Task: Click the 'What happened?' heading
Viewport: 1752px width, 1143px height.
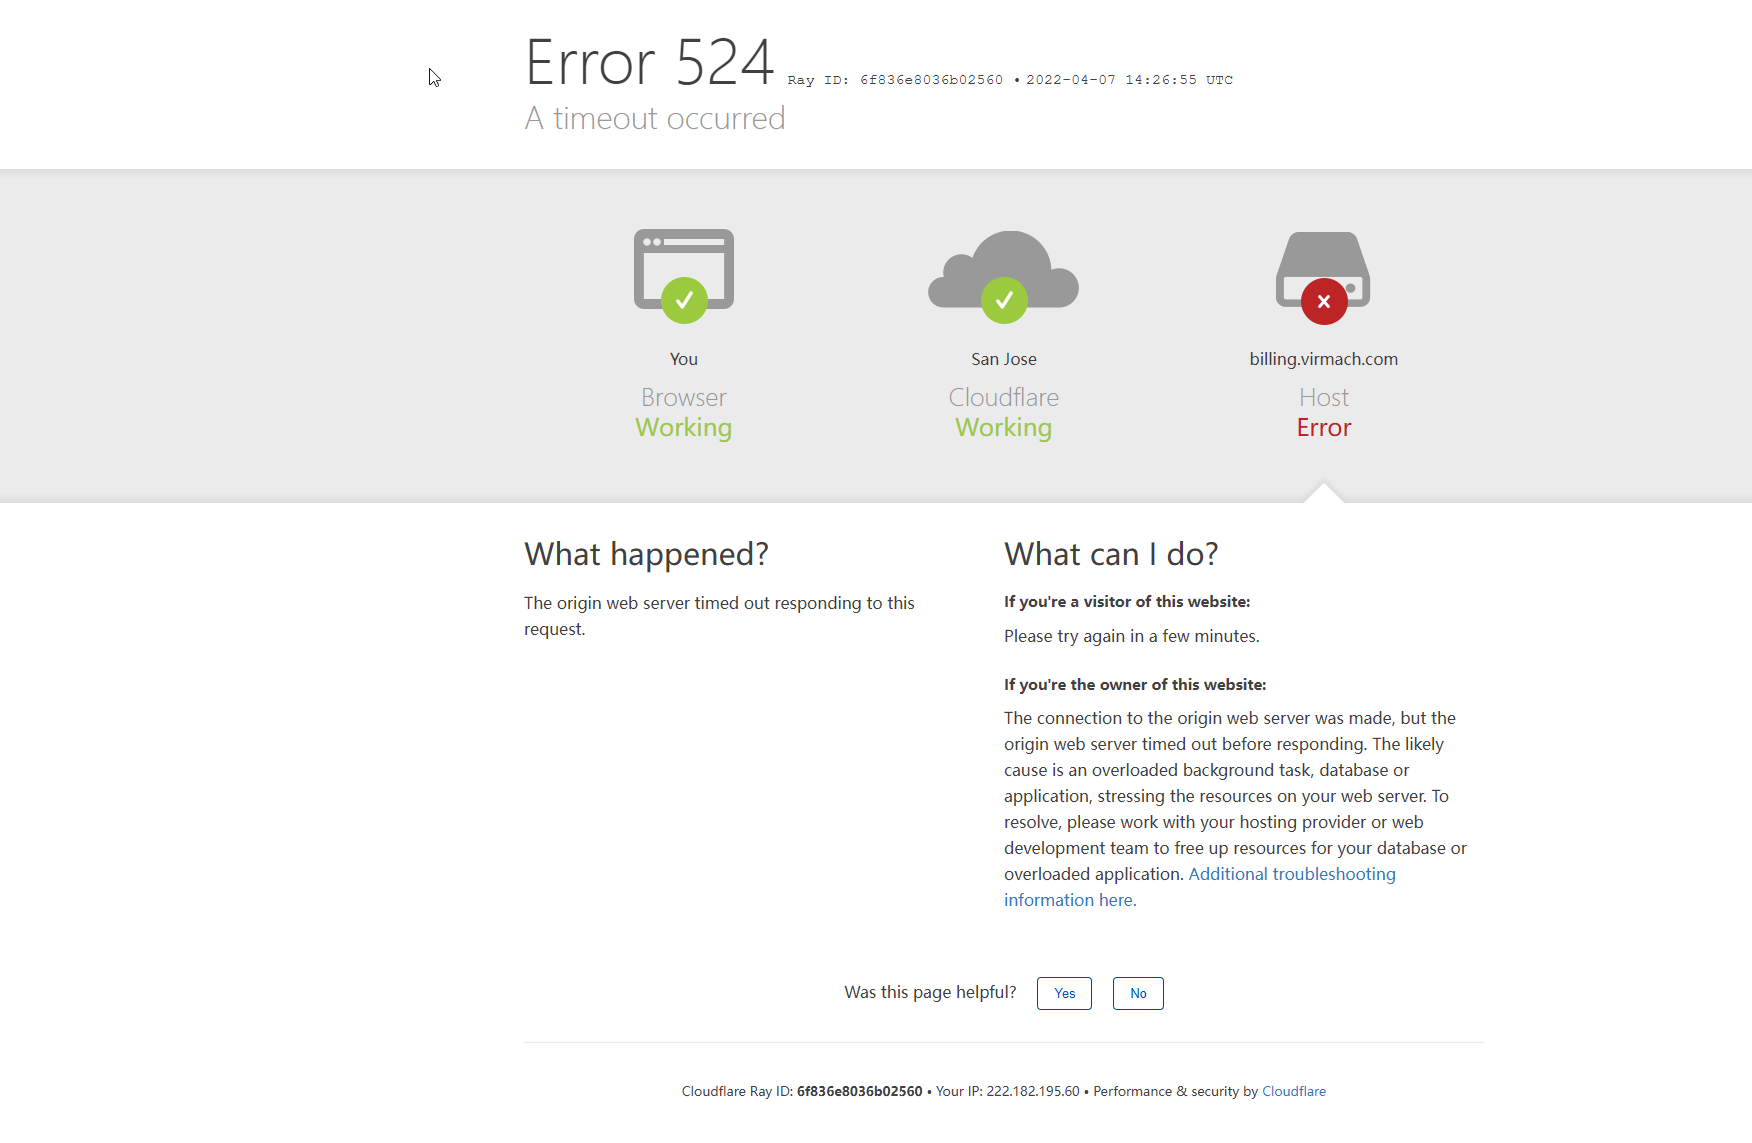Action: (647, 554)
